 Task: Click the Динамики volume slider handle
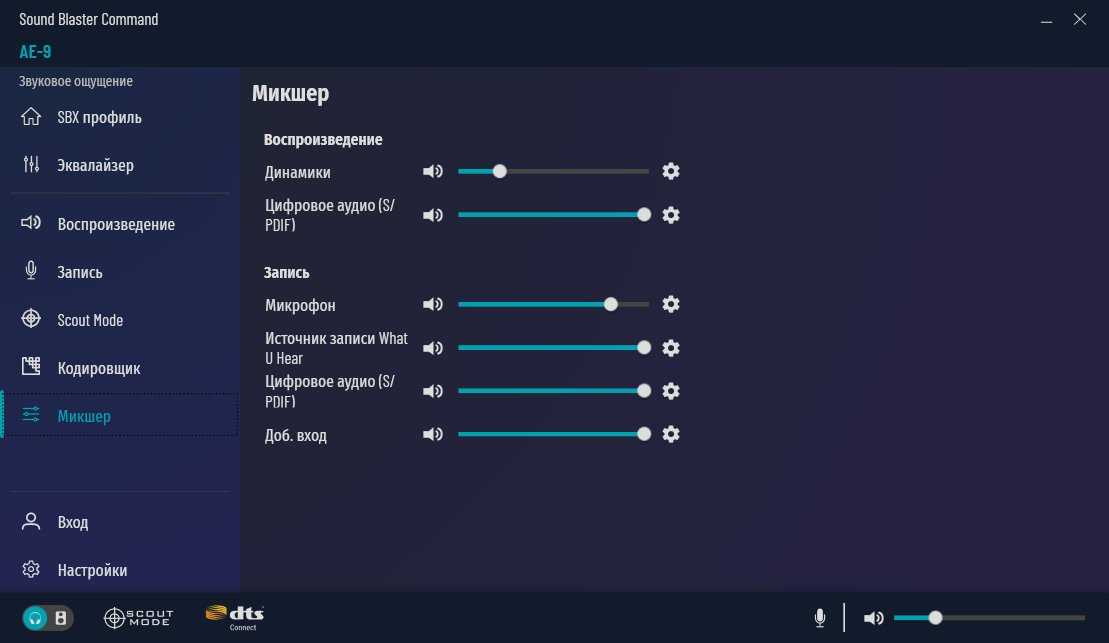tap(500, 171)
